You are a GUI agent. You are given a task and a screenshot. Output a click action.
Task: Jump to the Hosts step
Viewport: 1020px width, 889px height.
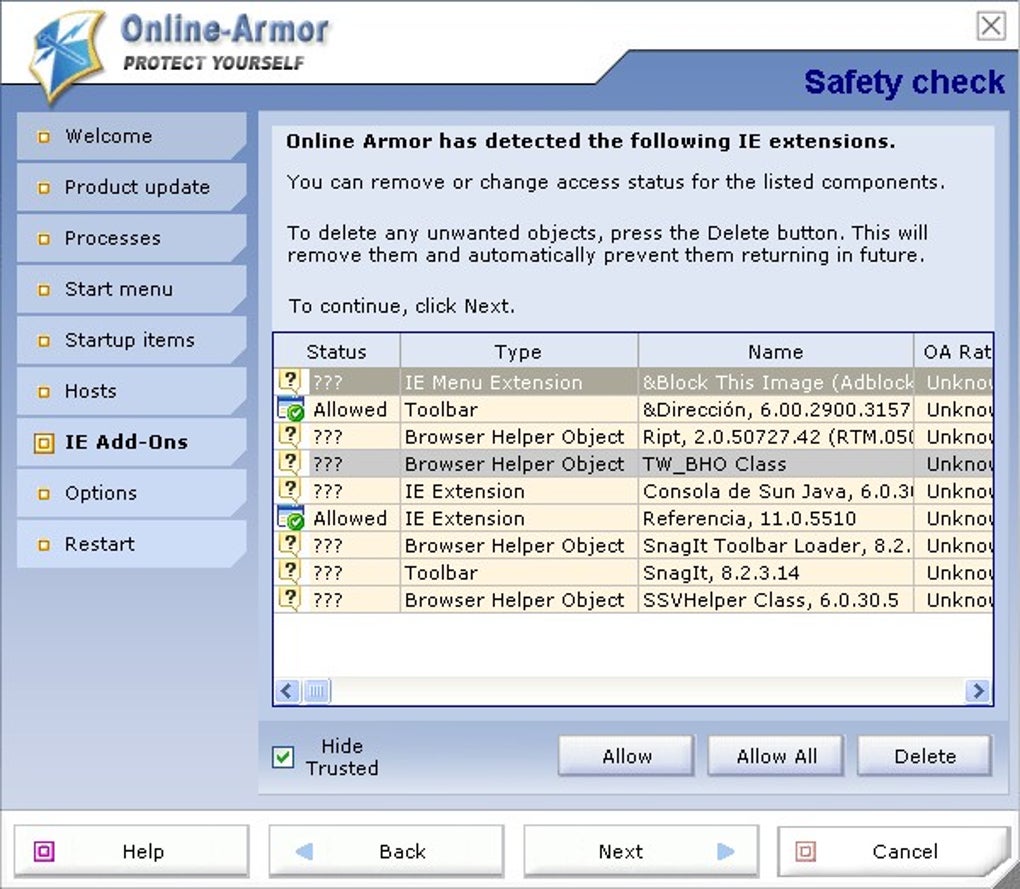(x=131, y=391)
